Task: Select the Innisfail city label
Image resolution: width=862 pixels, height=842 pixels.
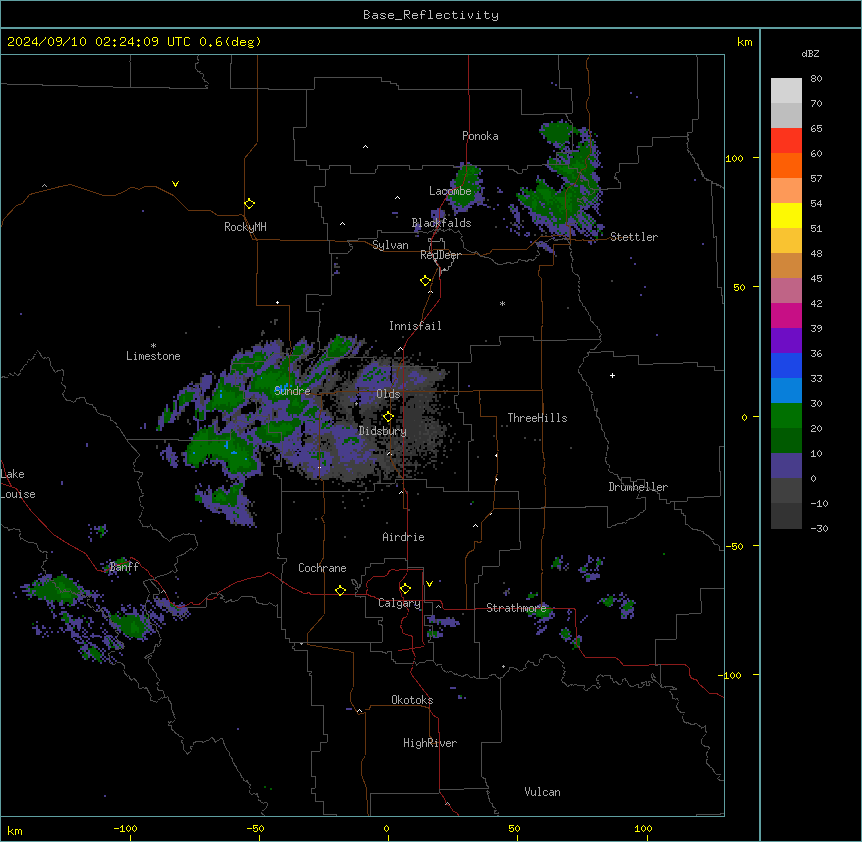Action: (x=415, y=326)
